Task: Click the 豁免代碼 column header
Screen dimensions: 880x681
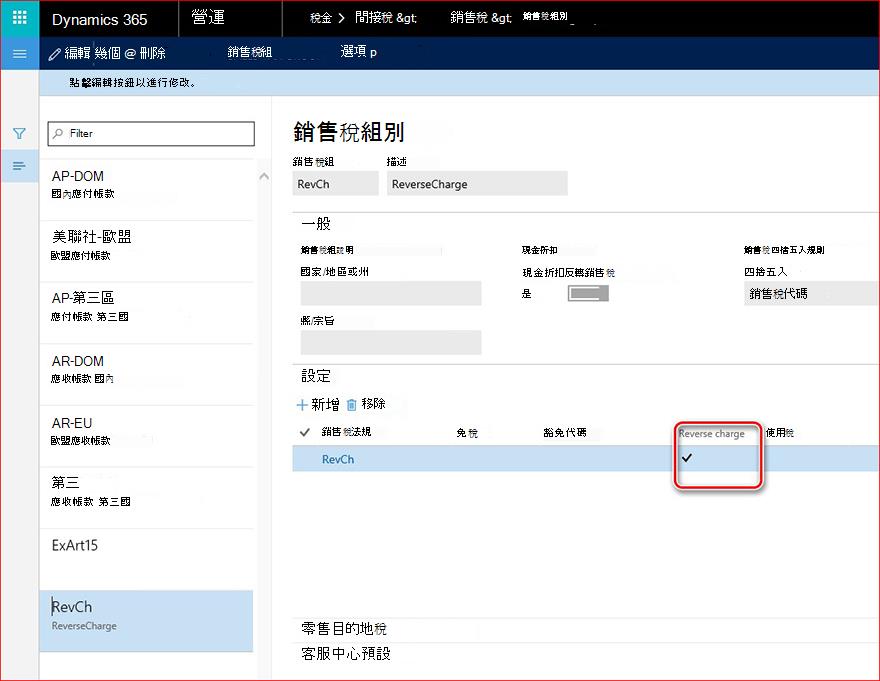Action: click(x=565, y=432)
